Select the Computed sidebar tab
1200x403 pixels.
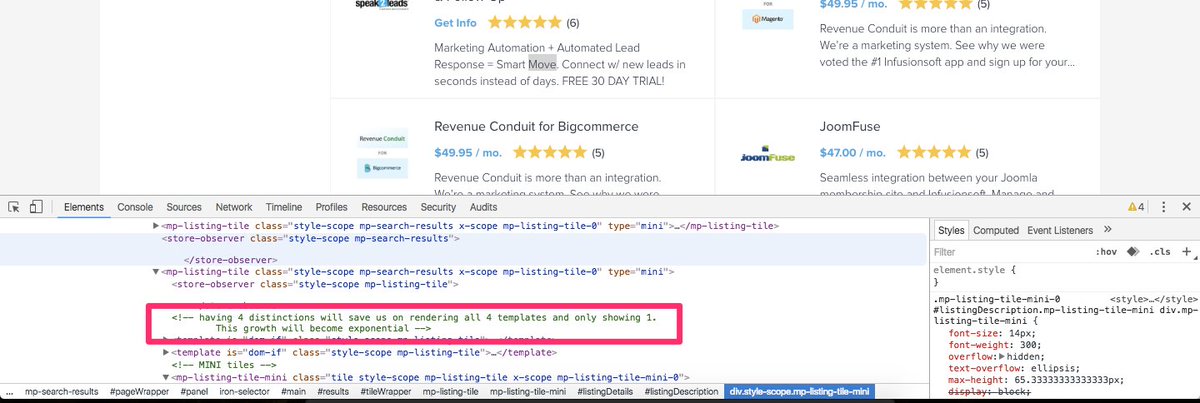[x=996, y=230]
